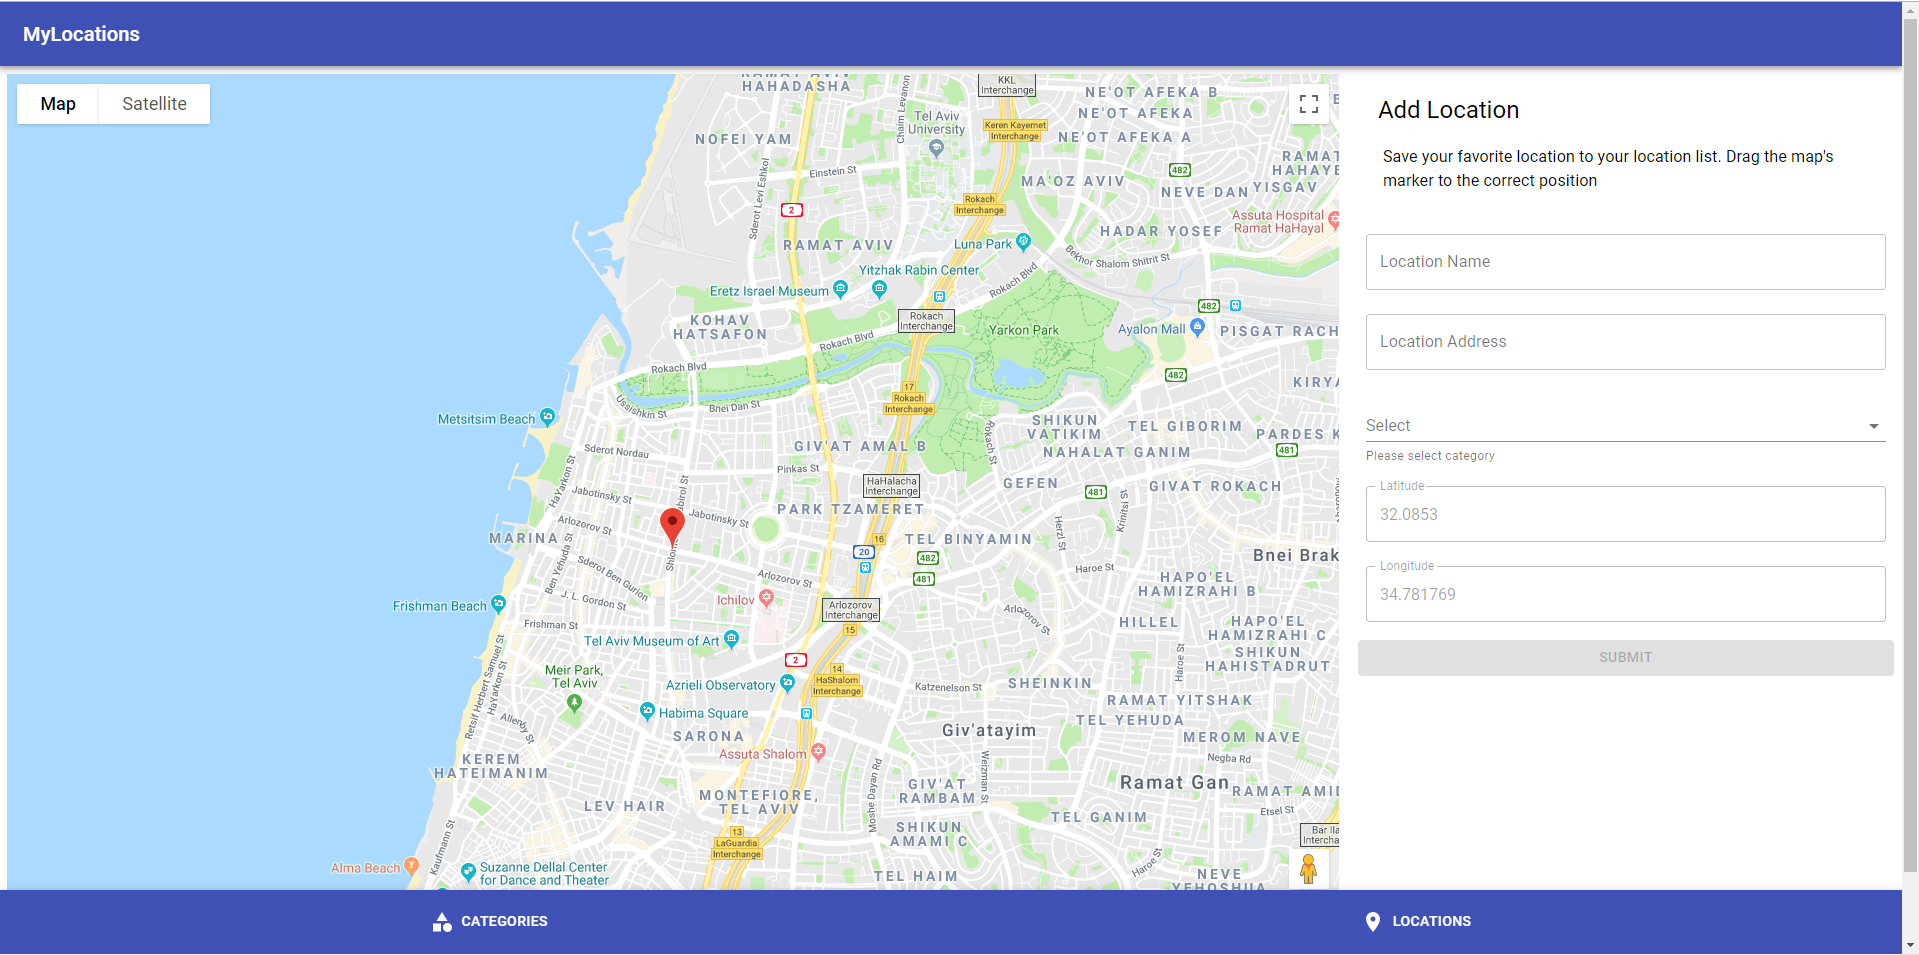Click the Assuta Shalom hospital pin
This screenshot has height=955, width=1919.
click(818, 752)
